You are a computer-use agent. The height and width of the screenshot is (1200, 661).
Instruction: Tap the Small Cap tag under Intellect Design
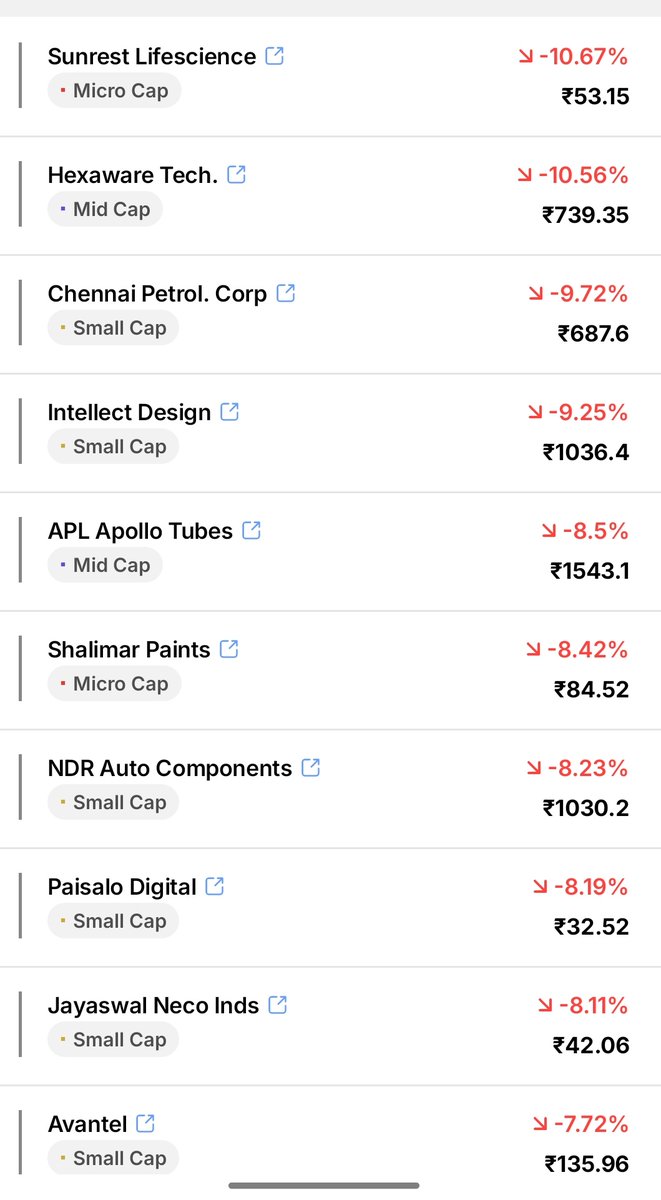tap(113, 447)
